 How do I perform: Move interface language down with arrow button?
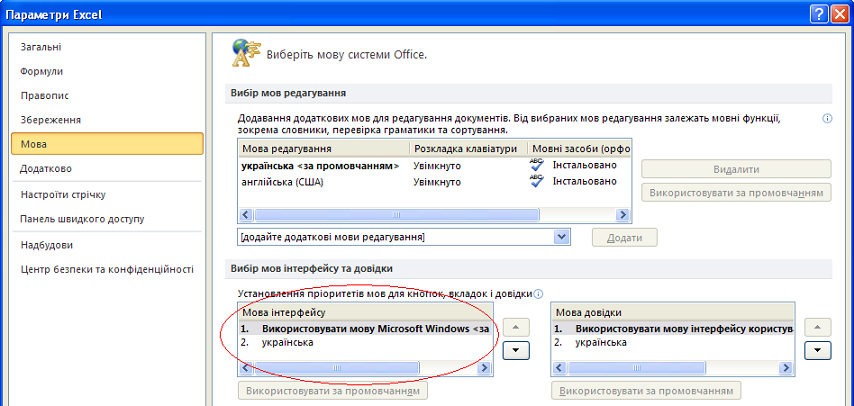(513, 350)
